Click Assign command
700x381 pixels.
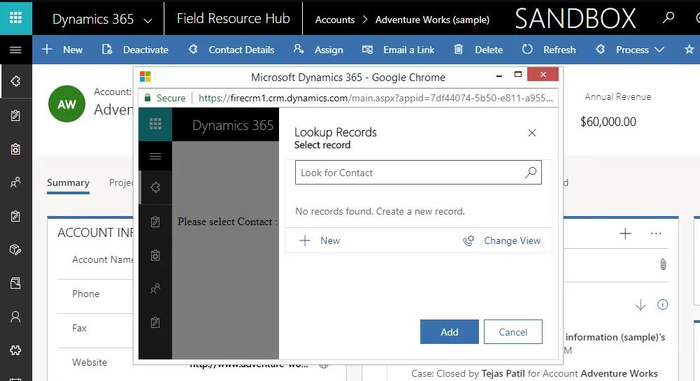(x=318, y=50)
